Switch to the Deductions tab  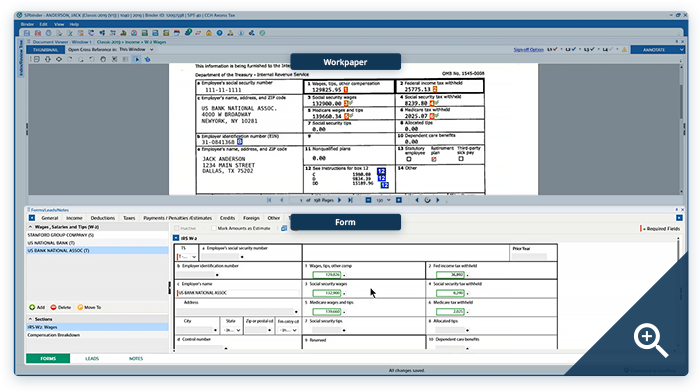[x=103, y=218]
